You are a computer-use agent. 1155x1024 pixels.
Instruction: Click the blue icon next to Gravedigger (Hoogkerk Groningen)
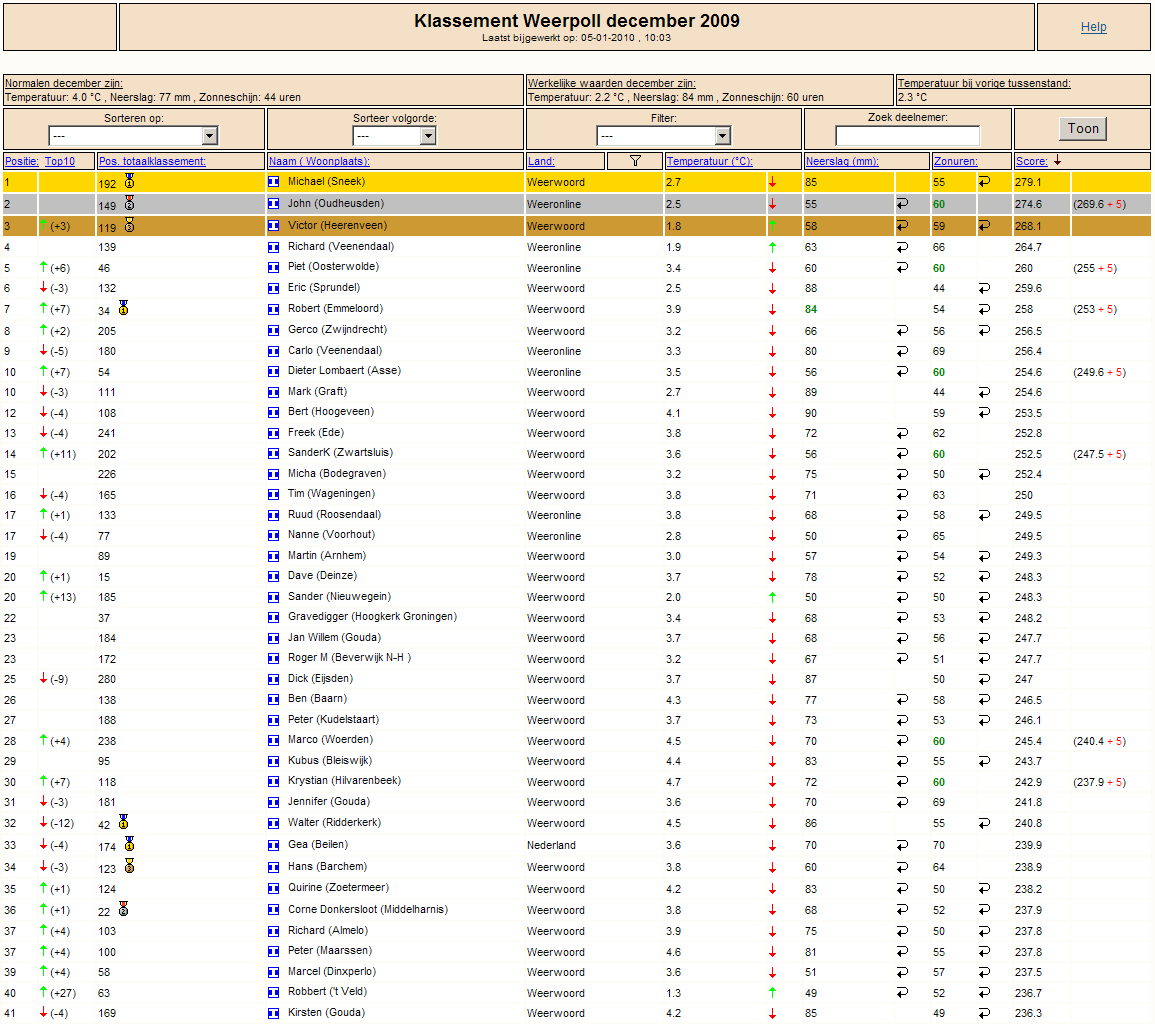274,617
